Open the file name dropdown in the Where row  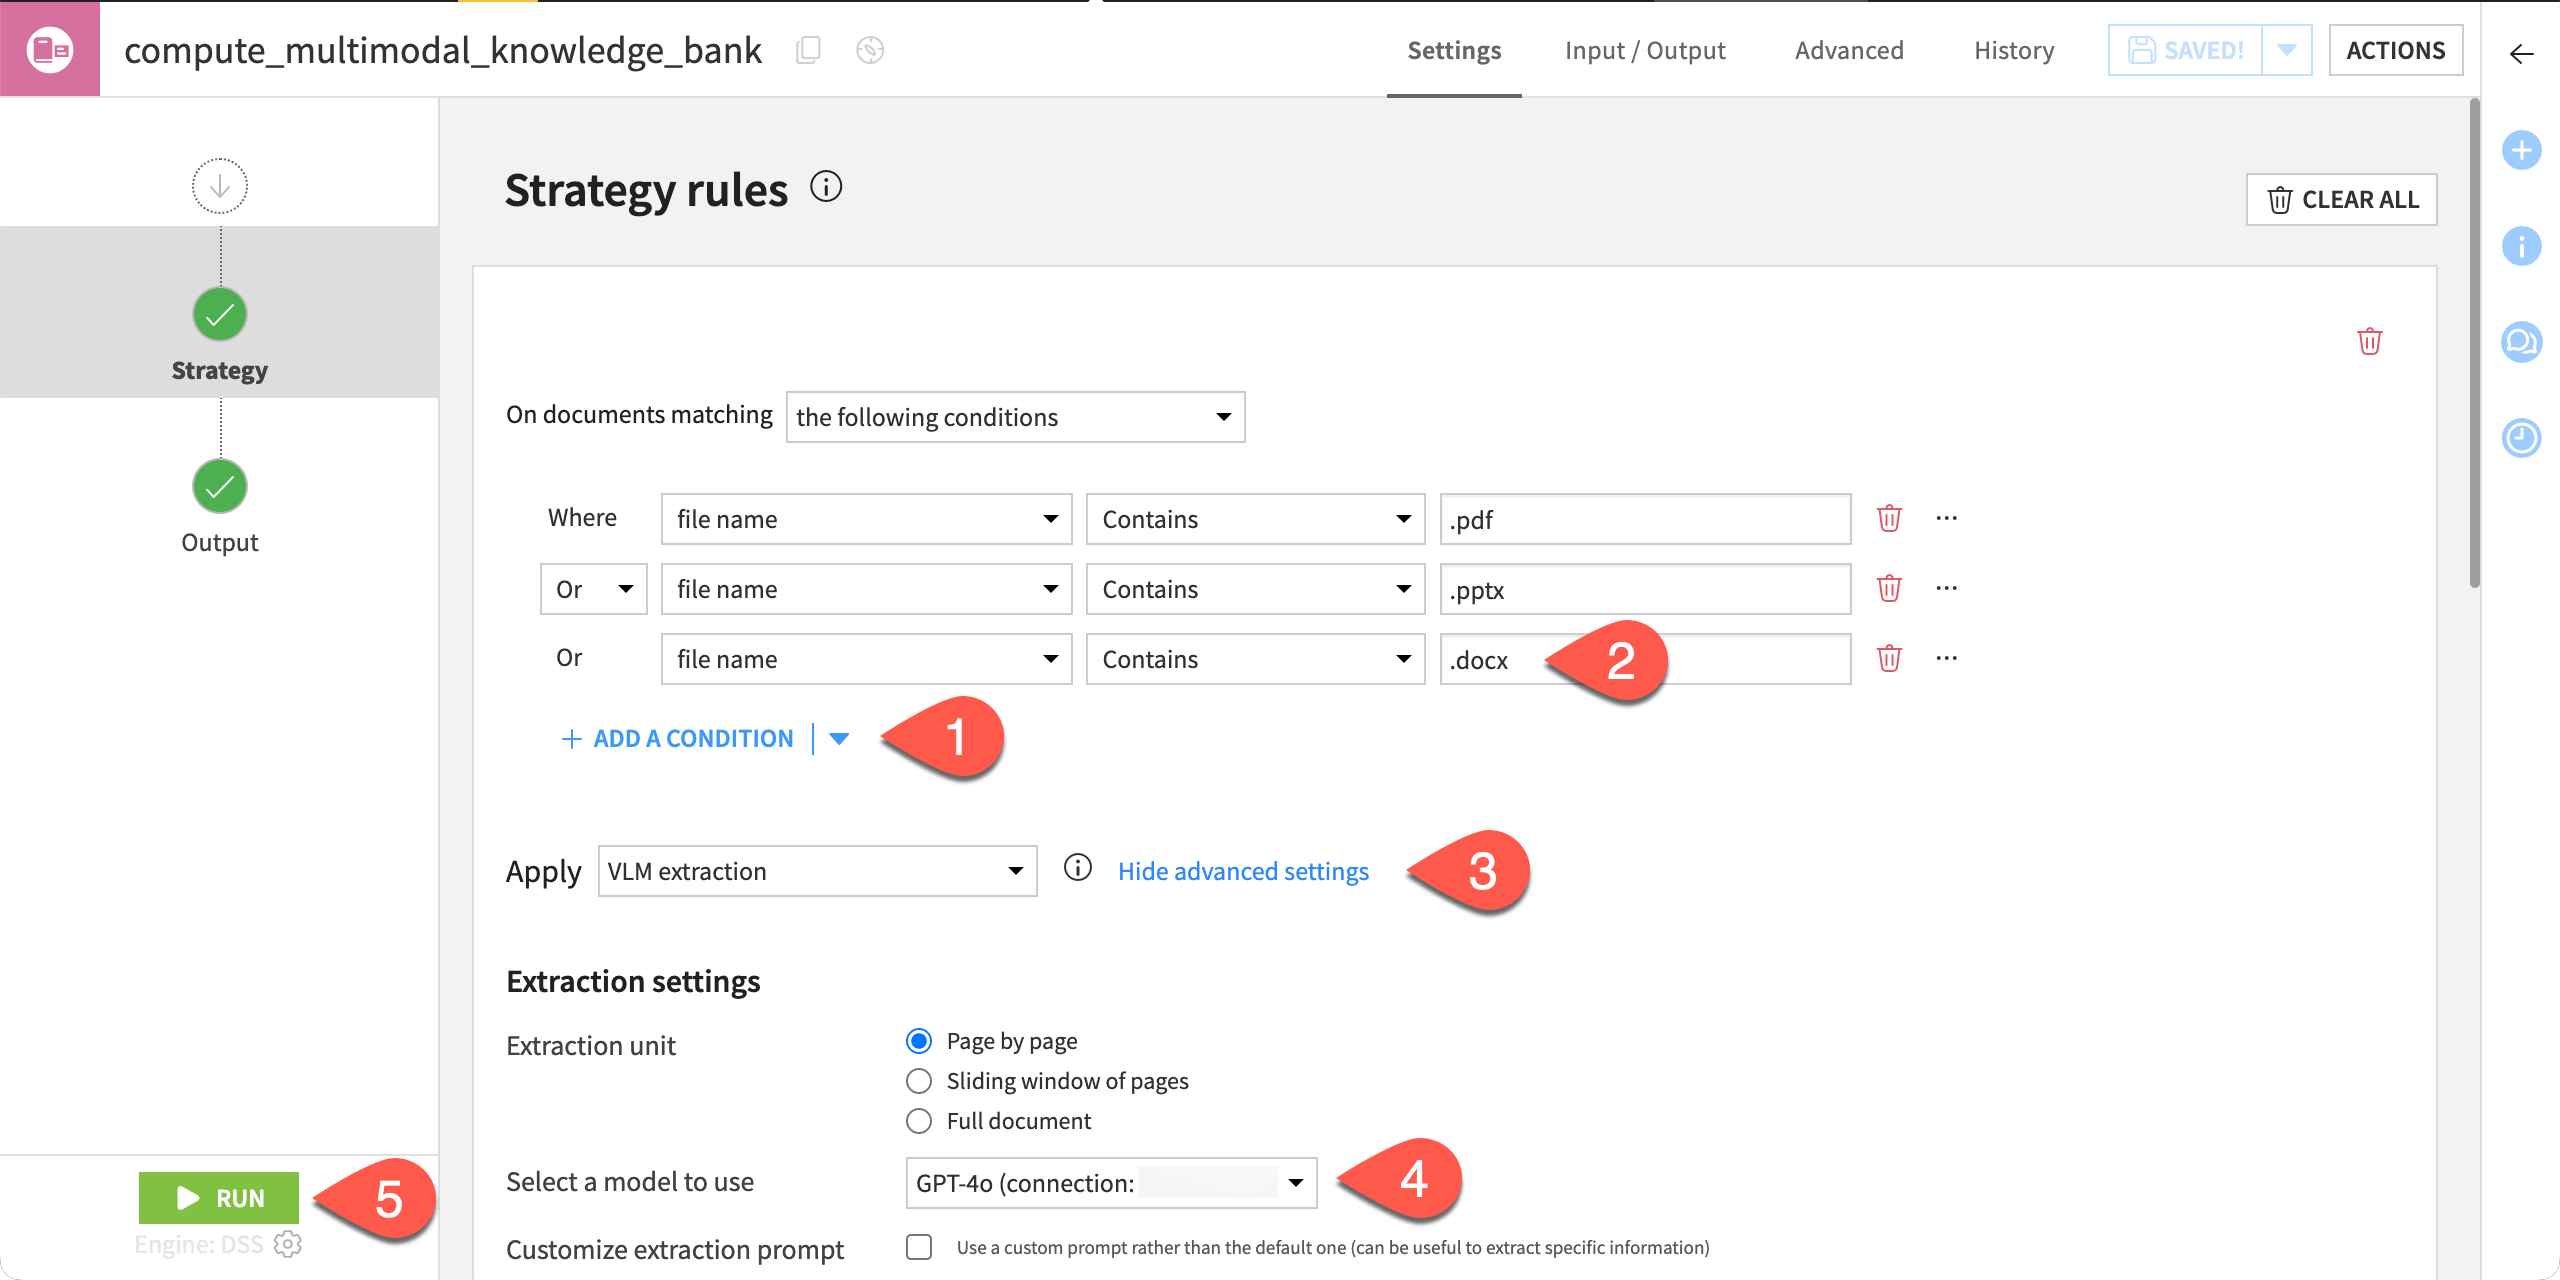click(x=866, y=519)
